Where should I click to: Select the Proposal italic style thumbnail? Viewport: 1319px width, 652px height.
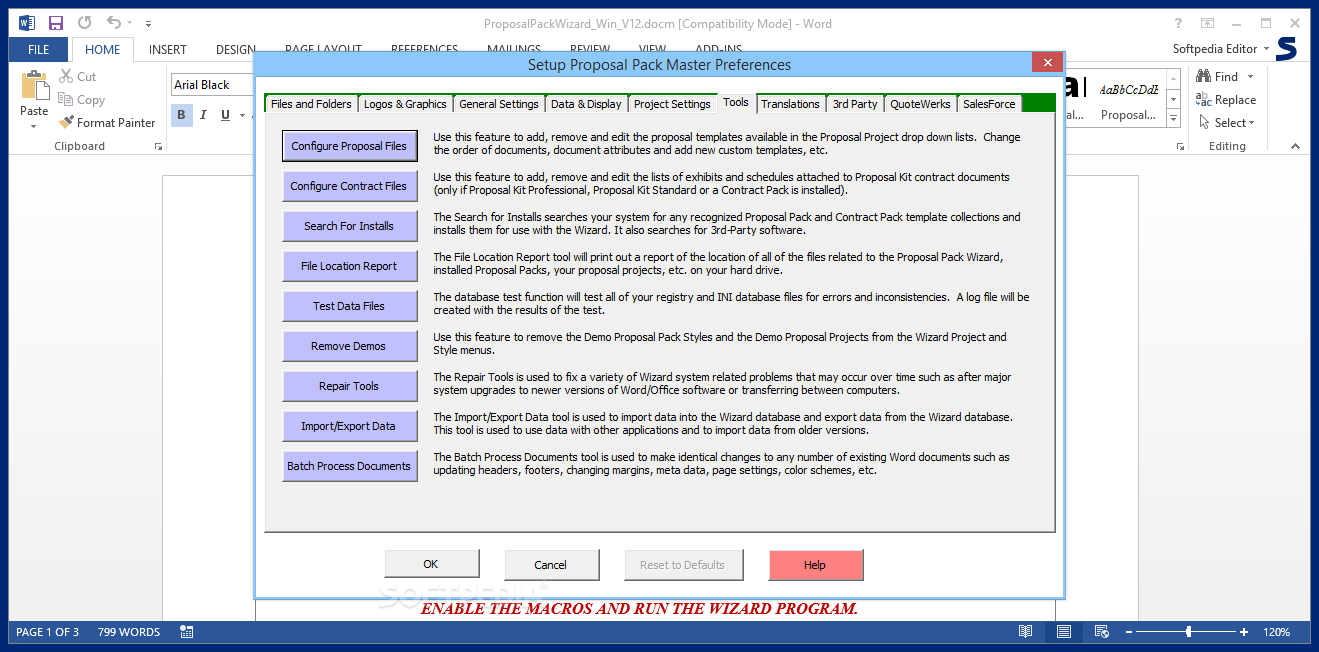(x=1128, y=100)
